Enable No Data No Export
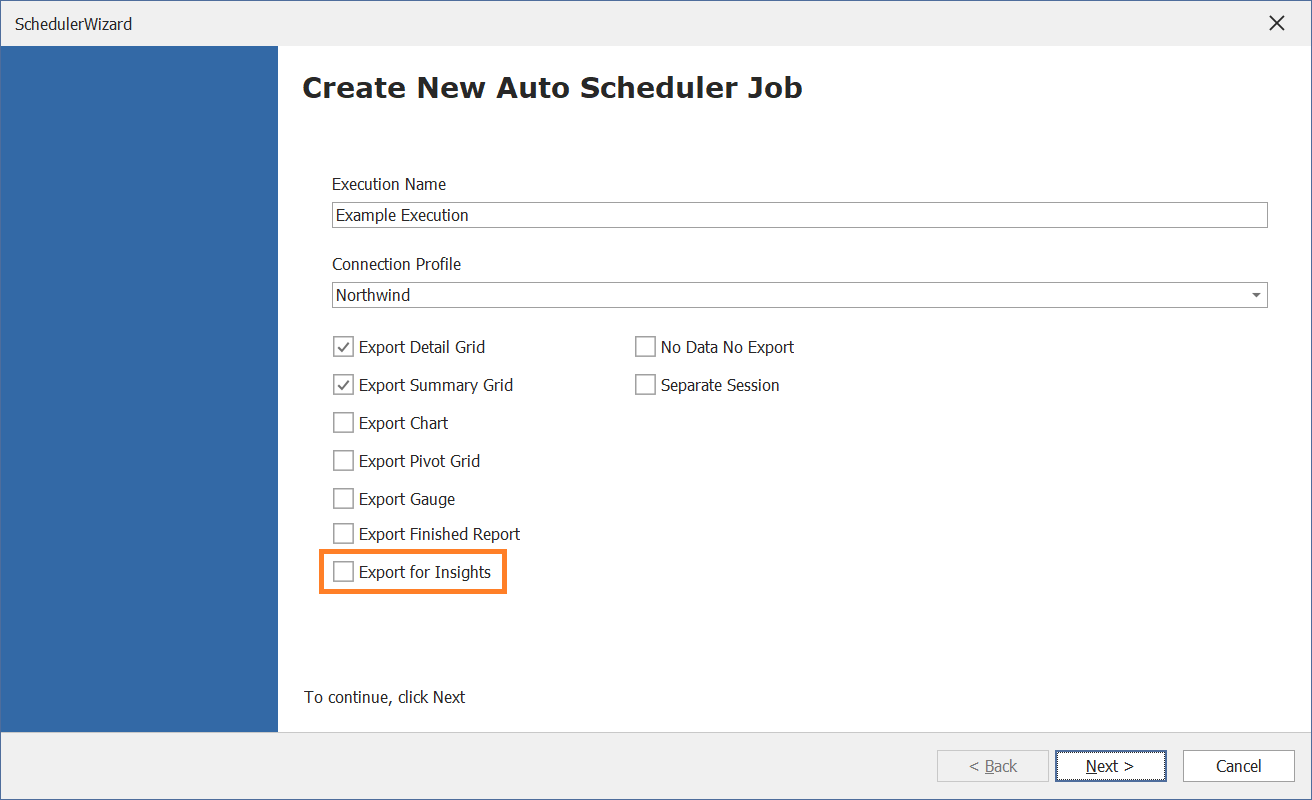Image resolution: width=1312 pixels, height=800 pixels. click(x=645, y=347)
